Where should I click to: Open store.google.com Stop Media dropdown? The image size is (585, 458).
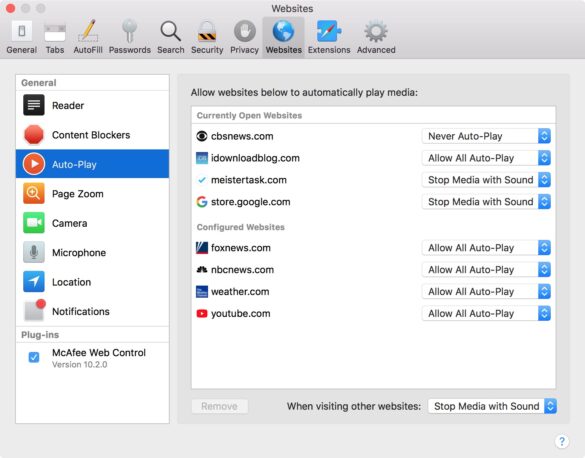point(486,202)
